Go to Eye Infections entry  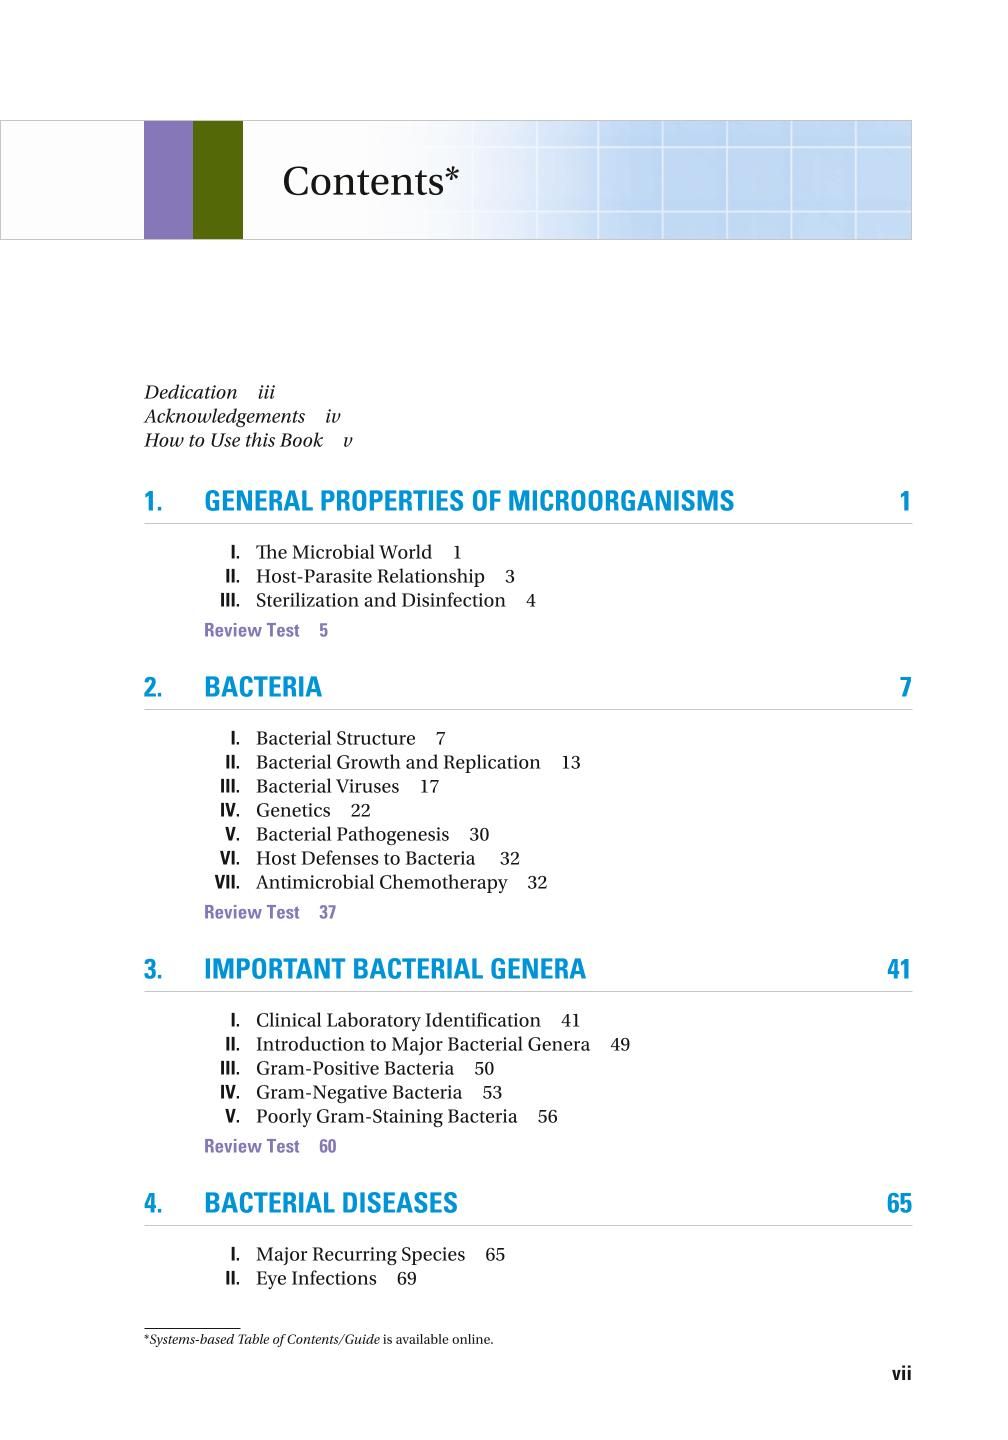(316, 1278)
